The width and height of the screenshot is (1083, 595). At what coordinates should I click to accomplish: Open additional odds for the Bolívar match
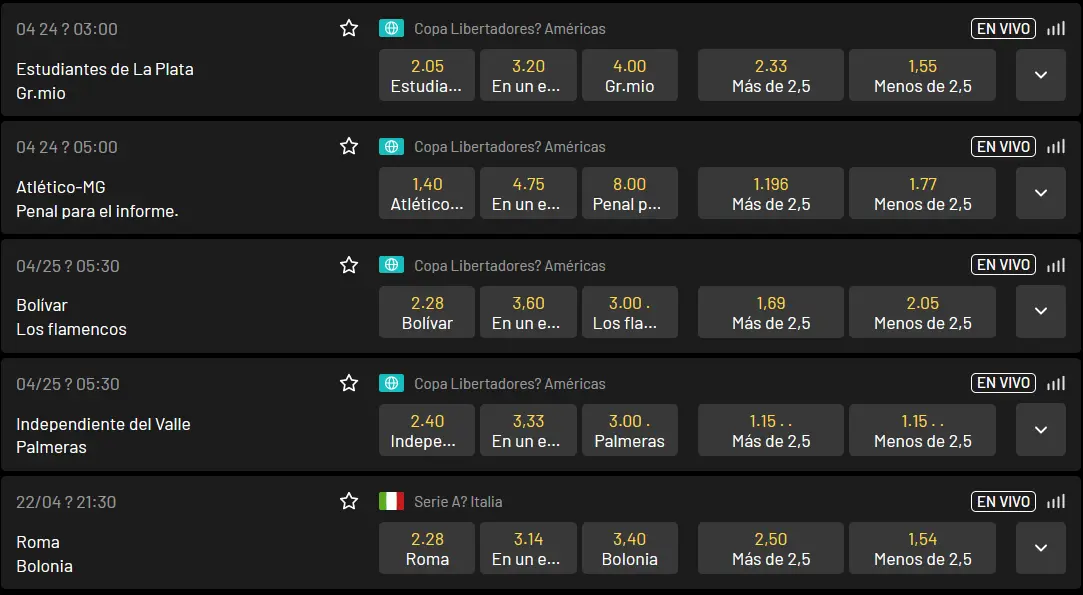coord(1040,311)
